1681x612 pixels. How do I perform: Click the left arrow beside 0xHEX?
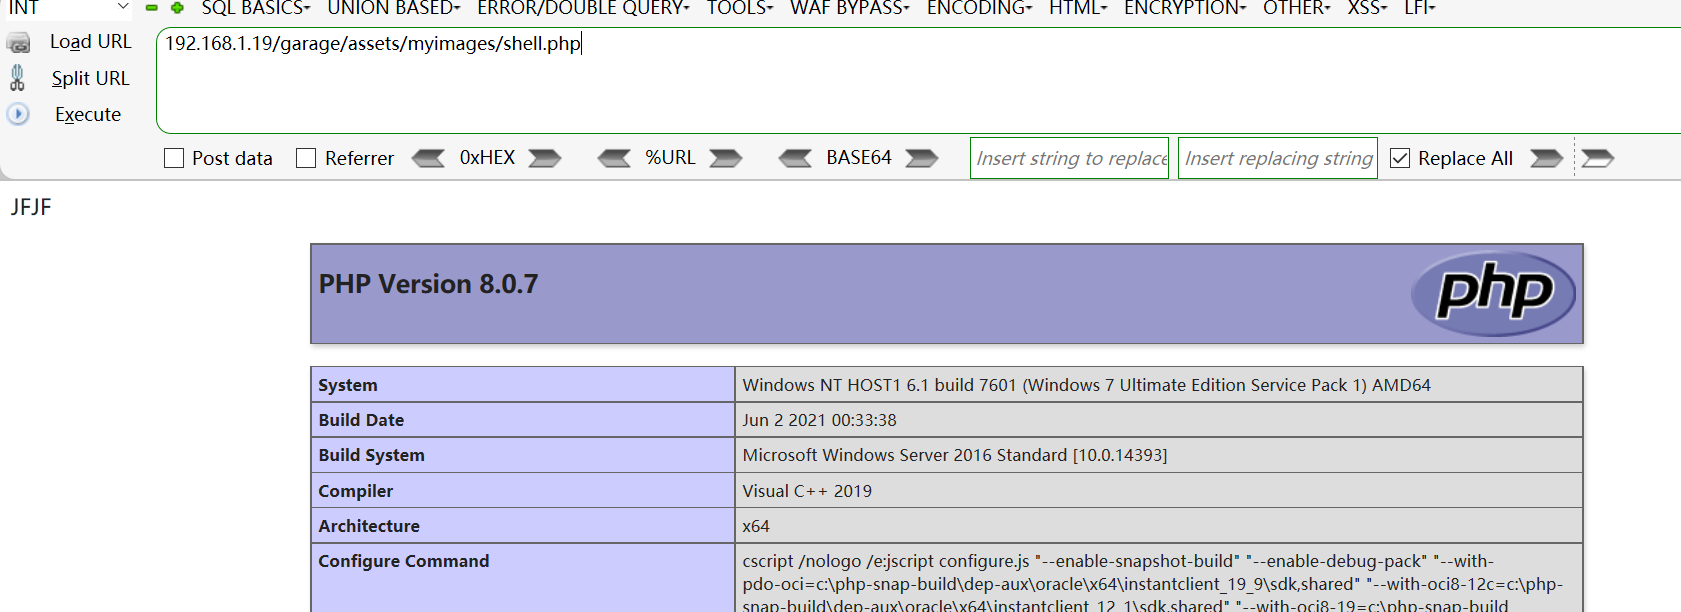click(429, 158)
